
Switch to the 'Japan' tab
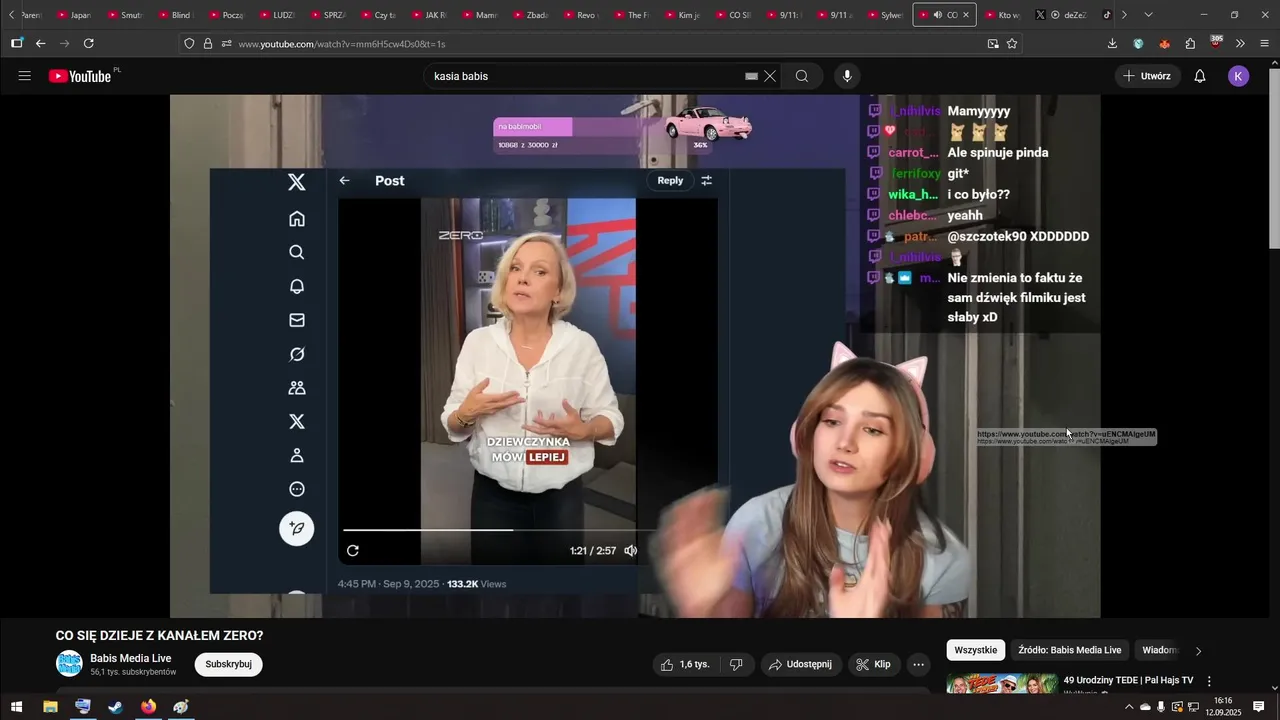click(x=74, y=15)
